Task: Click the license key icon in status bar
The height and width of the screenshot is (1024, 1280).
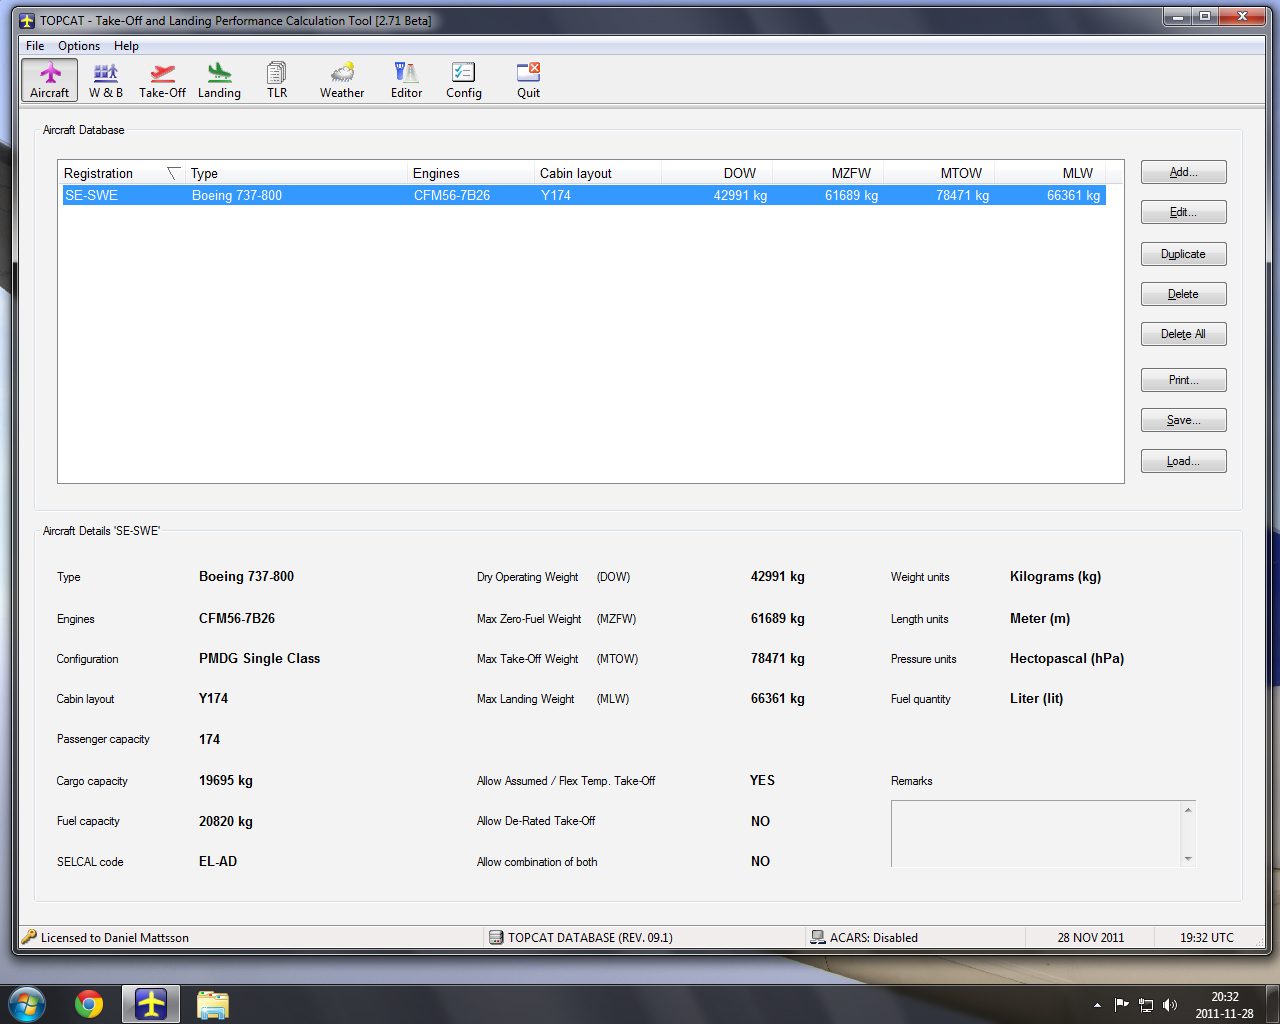Action: (x=29, y=937)
